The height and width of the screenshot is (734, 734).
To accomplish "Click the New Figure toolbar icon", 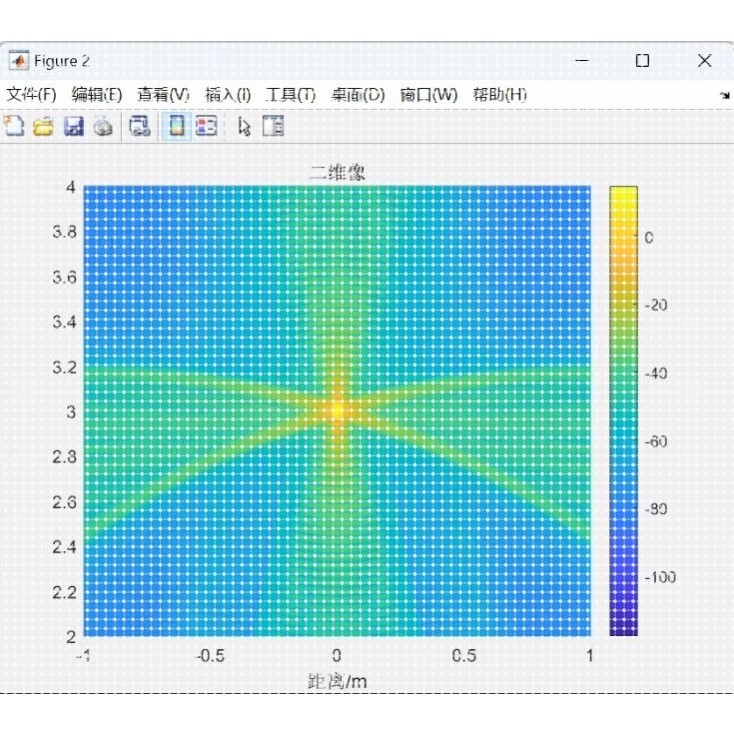I will click(x=14, y=126).
